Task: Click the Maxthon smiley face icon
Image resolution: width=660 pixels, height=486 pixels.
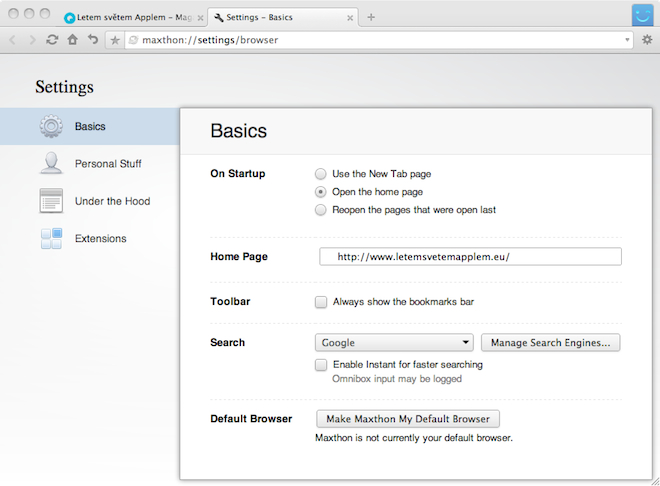Action: click(x=642, y=15)
